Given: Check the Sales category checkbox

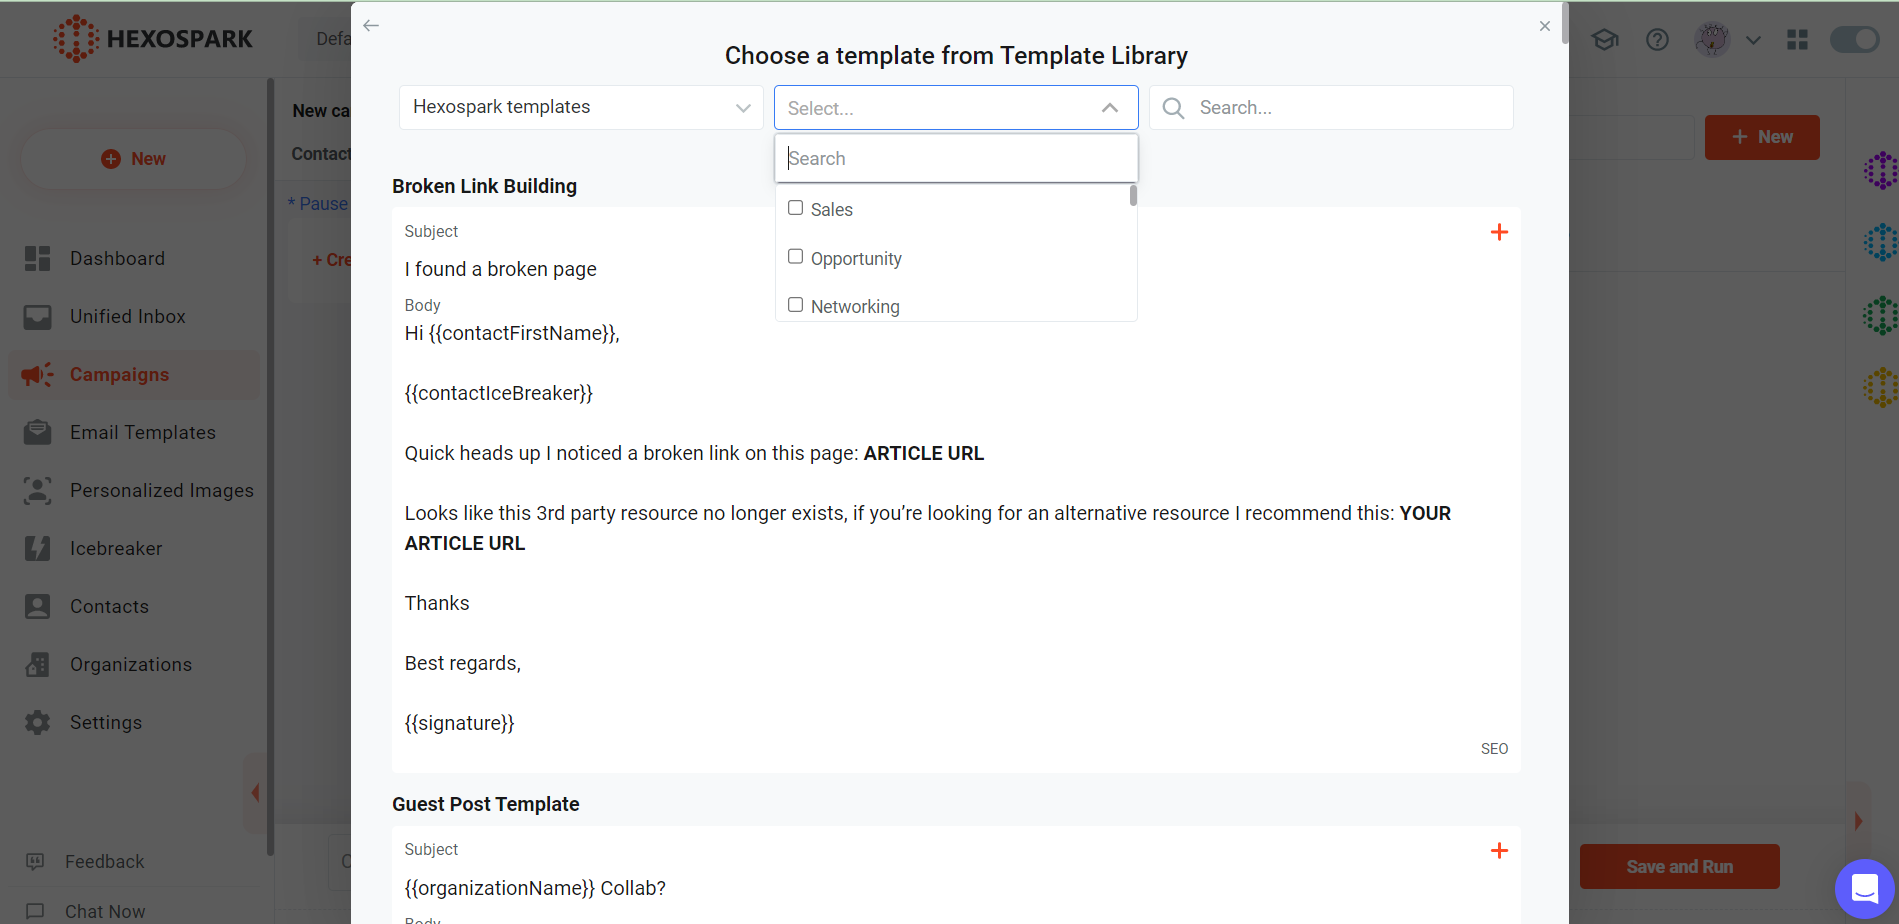Looking at the screenshot, I should 796,208.
